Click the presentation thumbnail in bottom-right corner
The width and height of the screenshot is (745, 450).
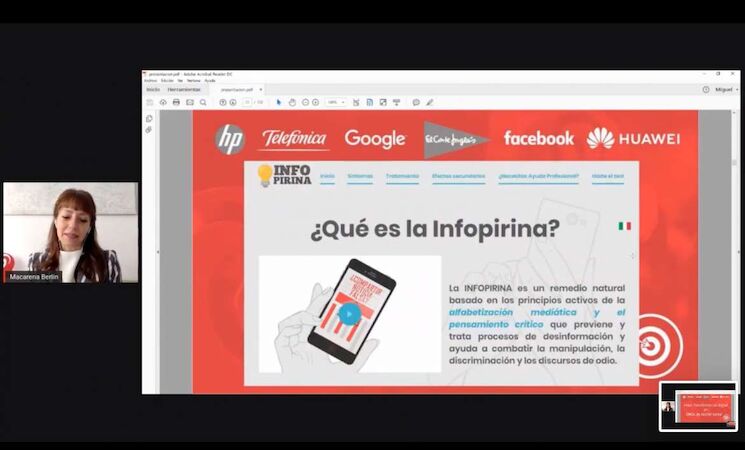pos(698,406)
